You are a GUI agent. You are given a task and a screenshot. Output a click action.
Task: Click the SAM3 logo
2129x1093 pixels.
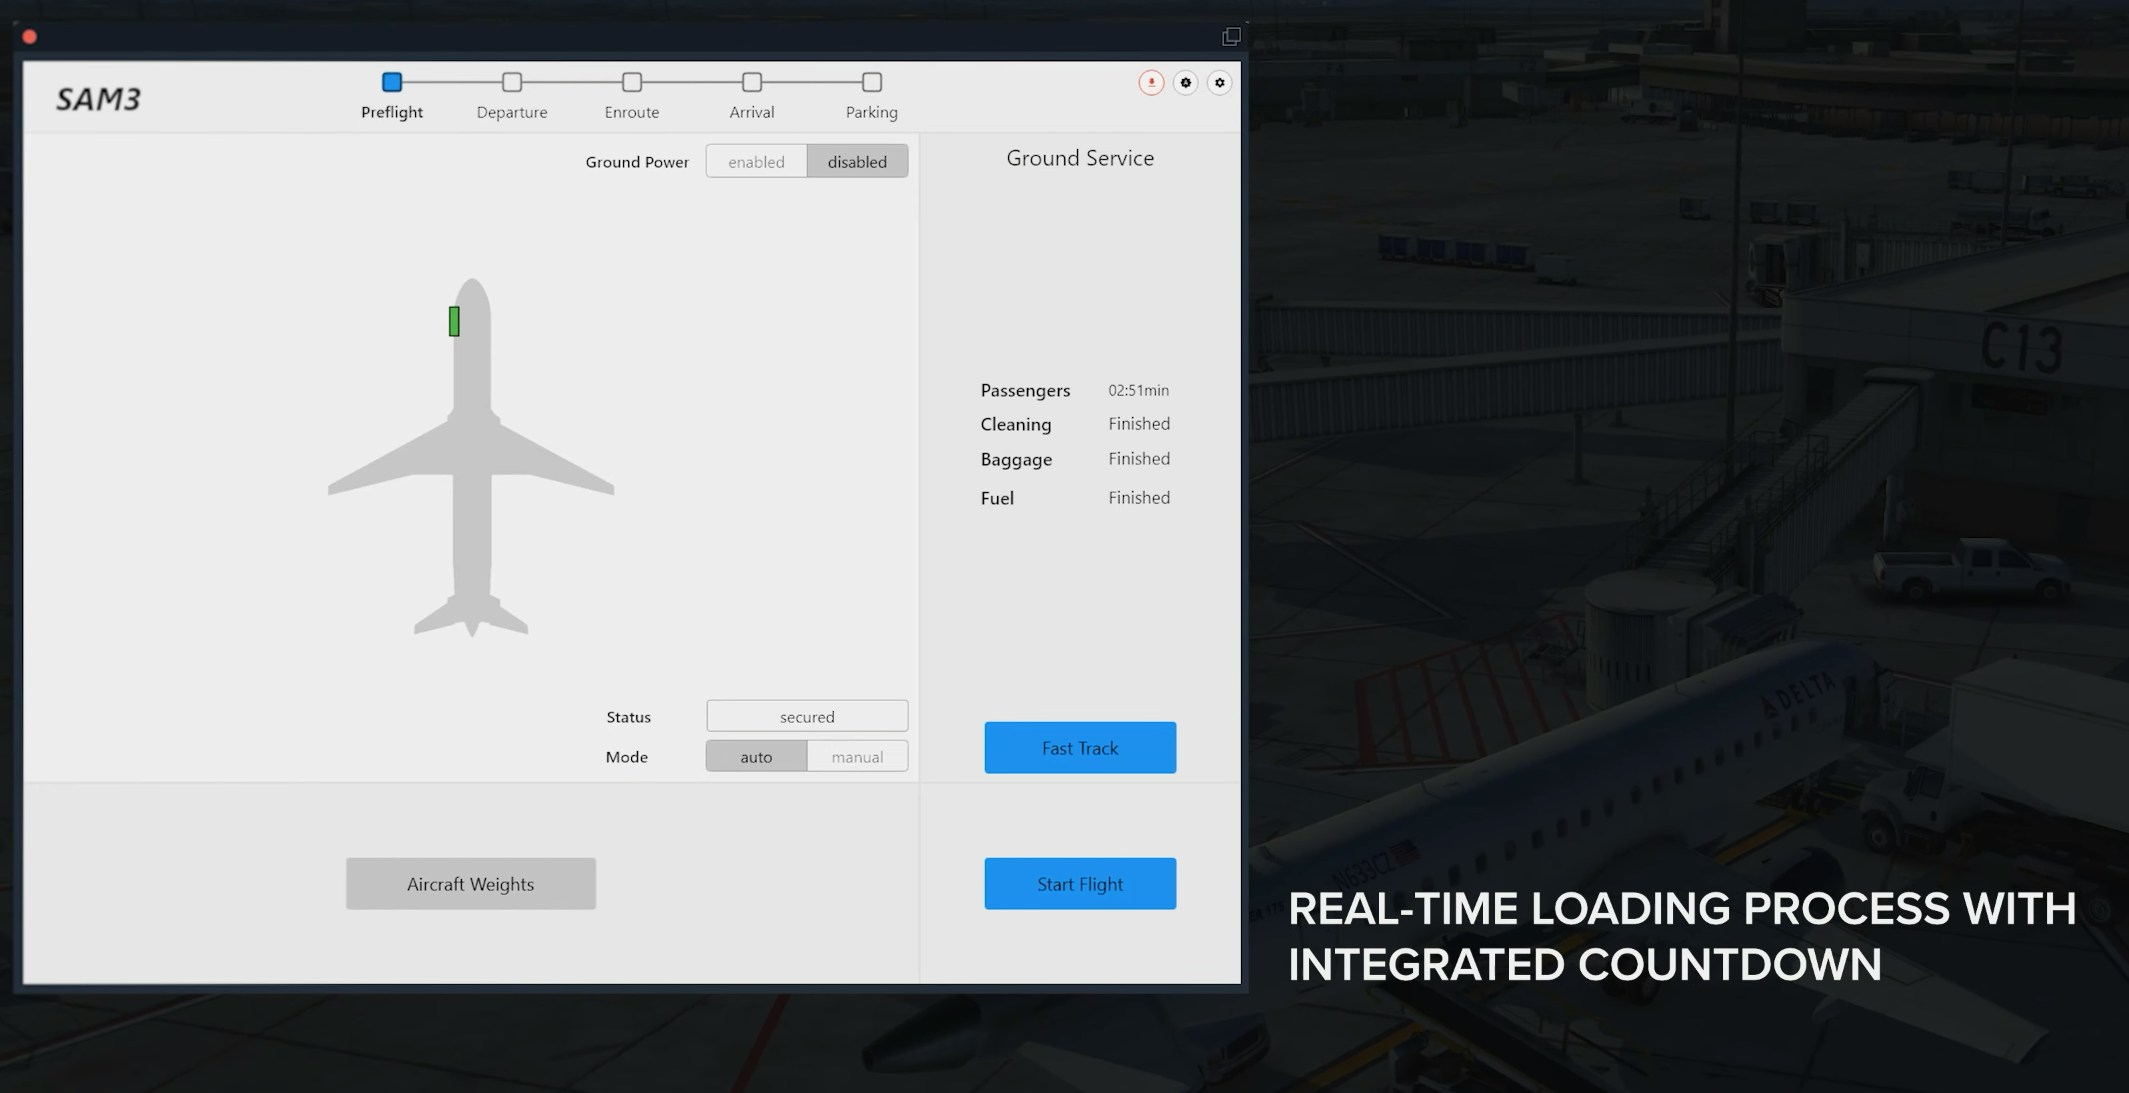tap(98, 99)
